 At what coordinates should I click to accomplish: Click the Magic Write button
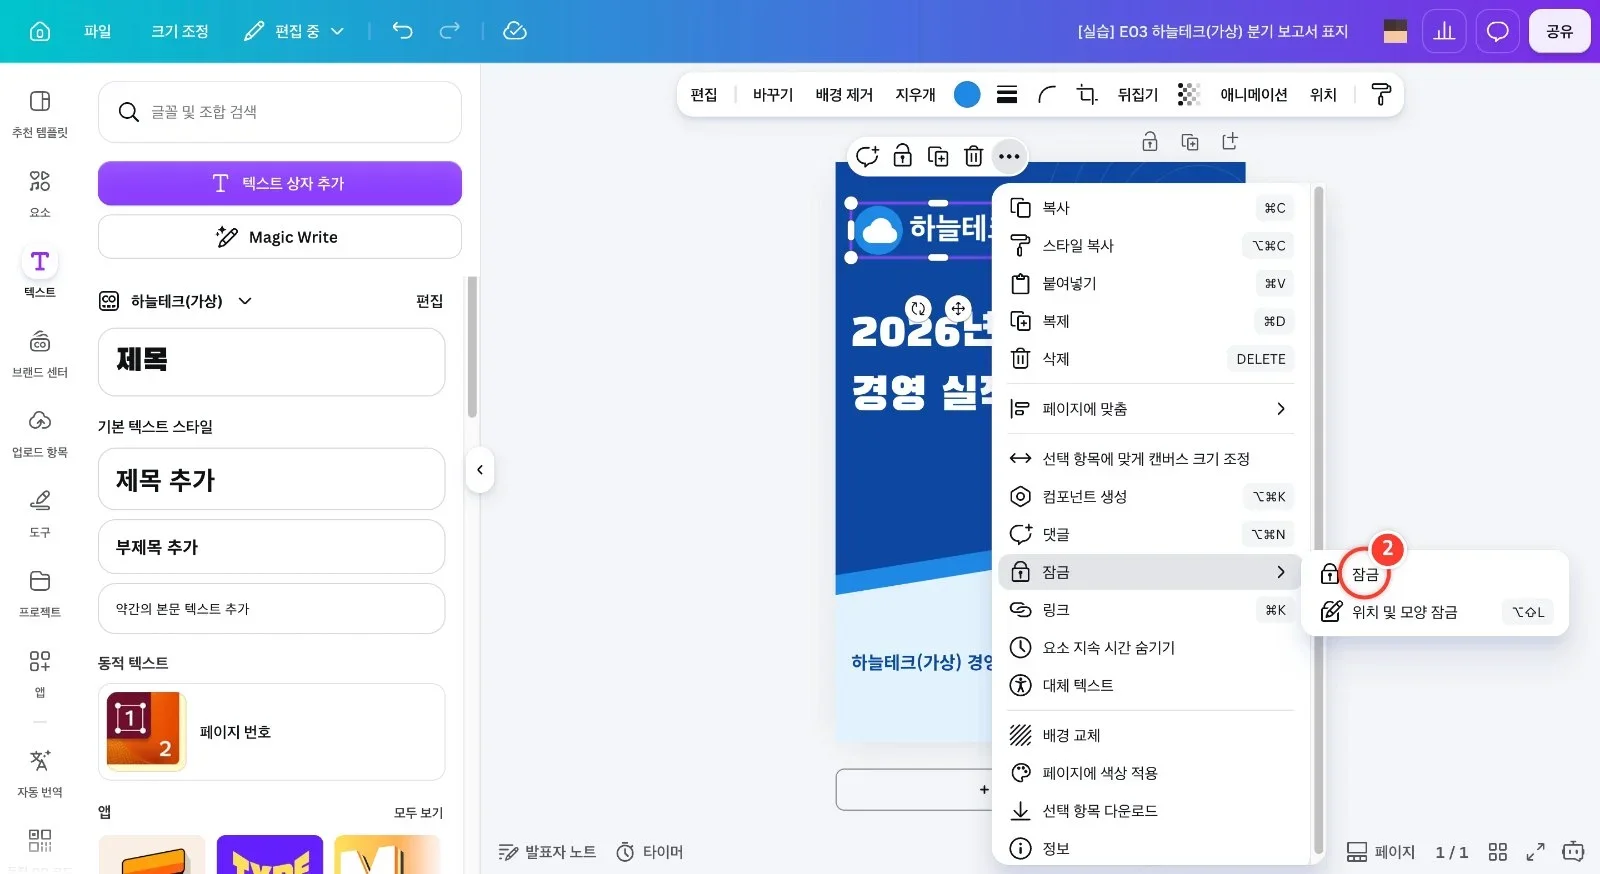click(280, 237)
